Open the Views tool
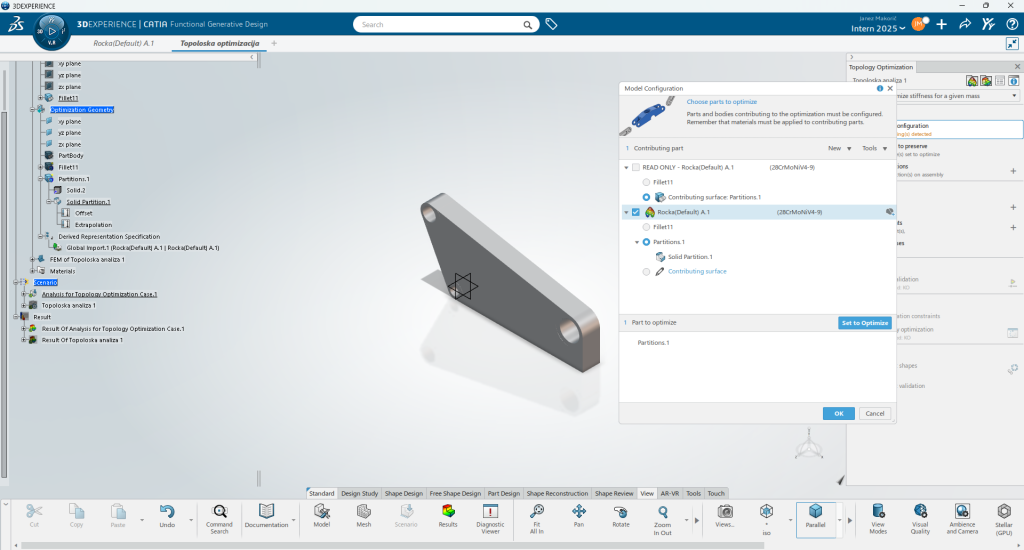 coord(724,516)
